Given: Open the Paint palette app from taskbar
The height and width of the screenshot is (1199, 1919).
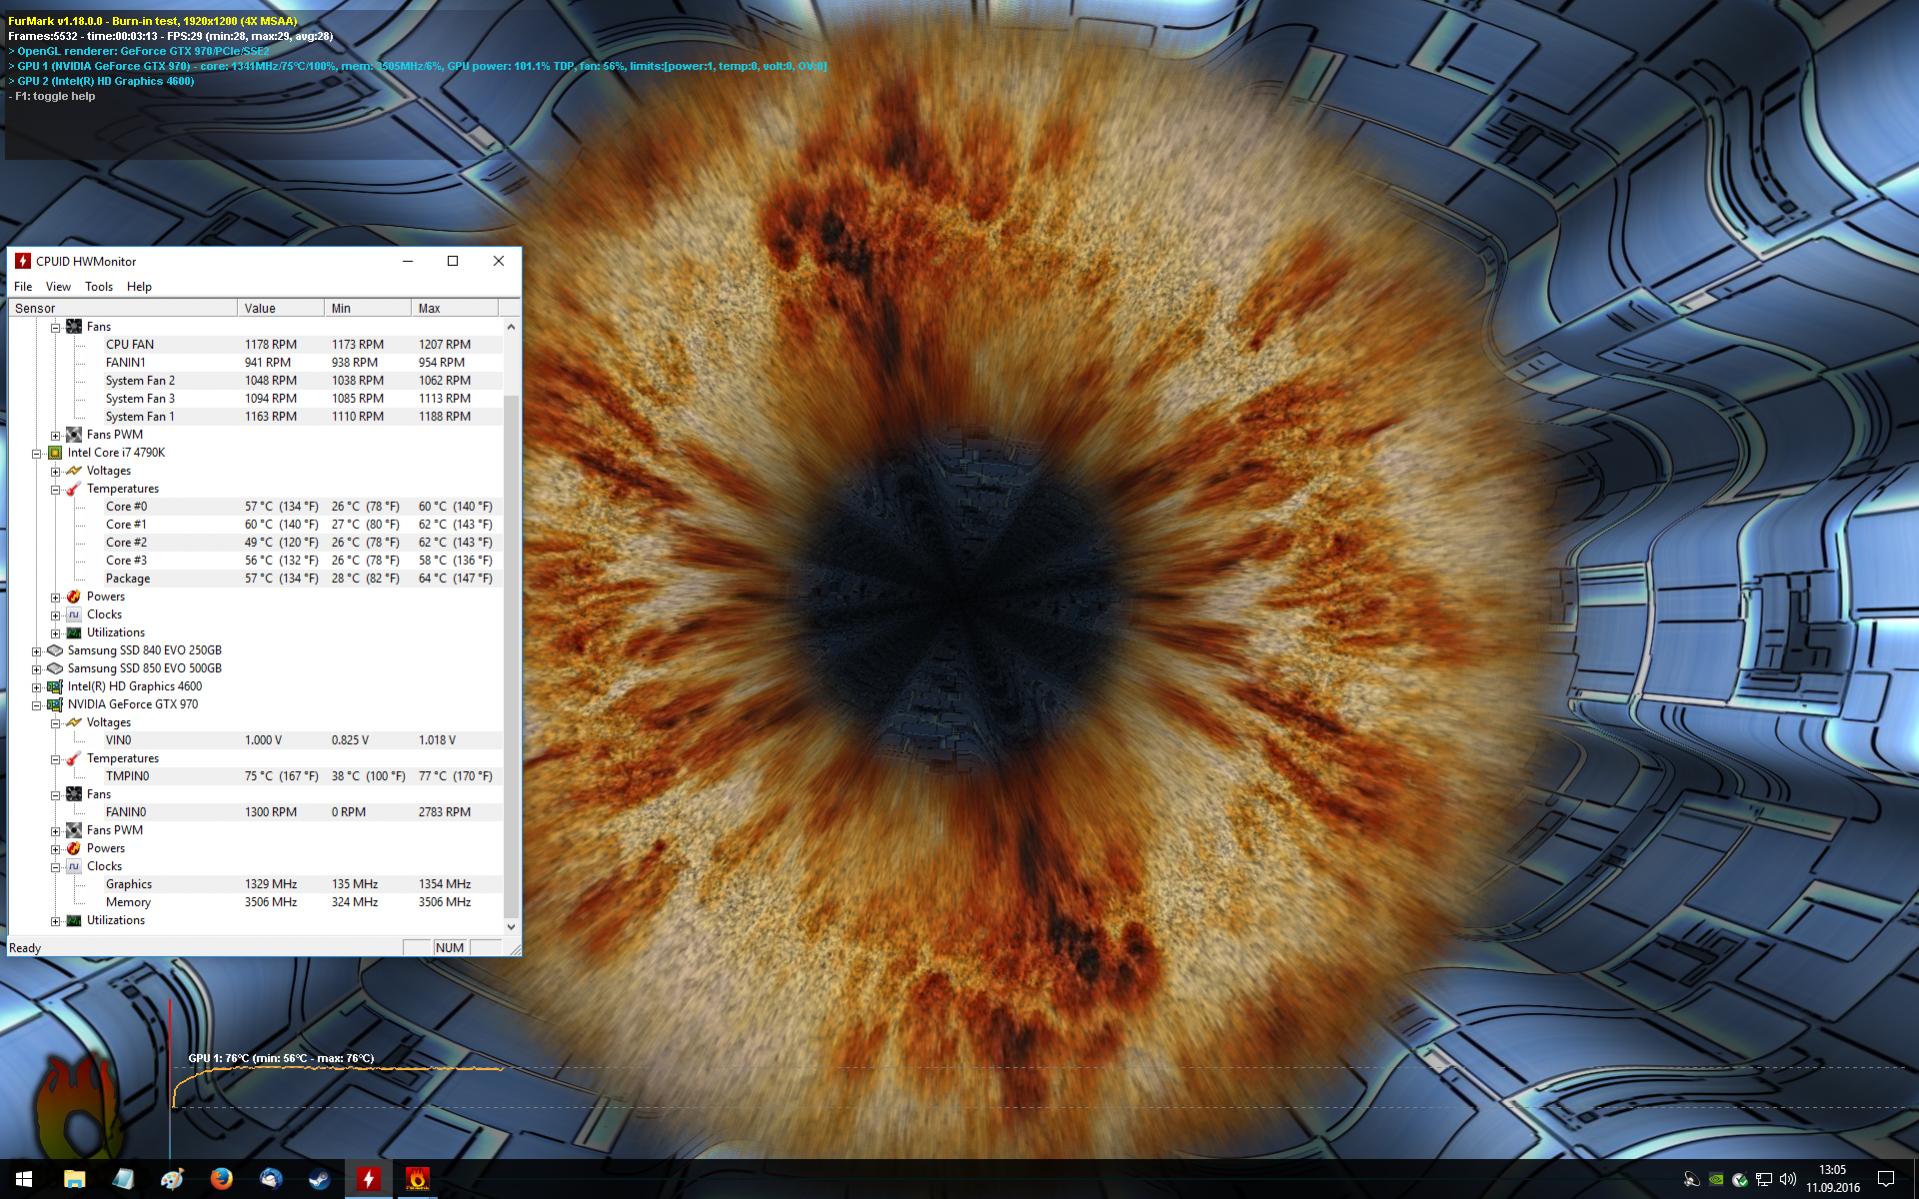Looking at the screenshot, I should (172, 1179).
